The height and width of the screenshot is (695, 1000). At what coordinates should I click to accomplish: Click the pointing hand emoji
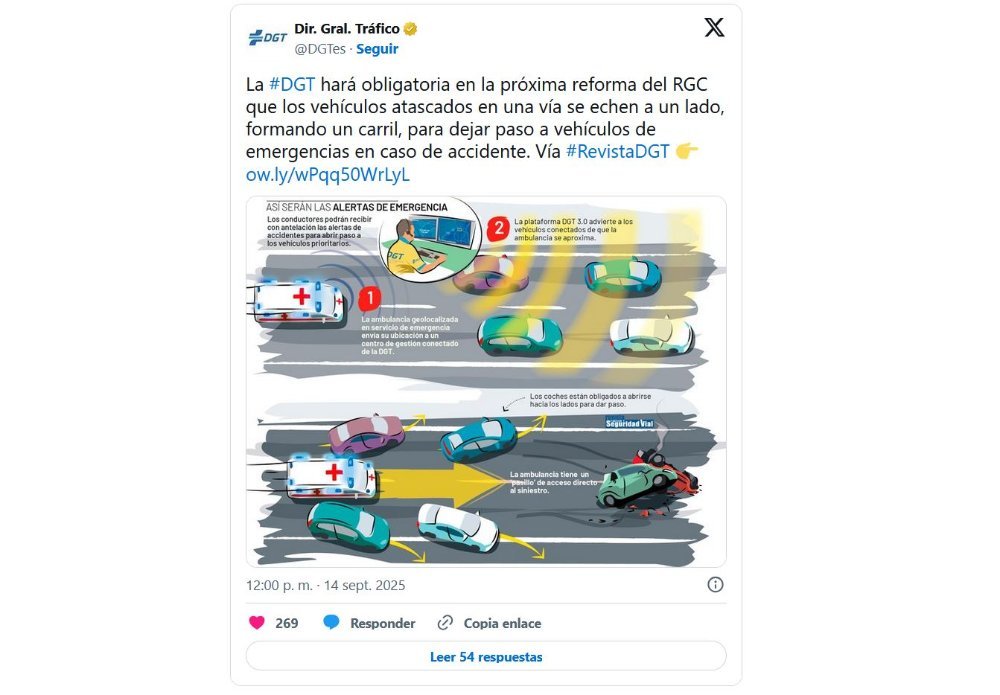click(x=686, y=151)
